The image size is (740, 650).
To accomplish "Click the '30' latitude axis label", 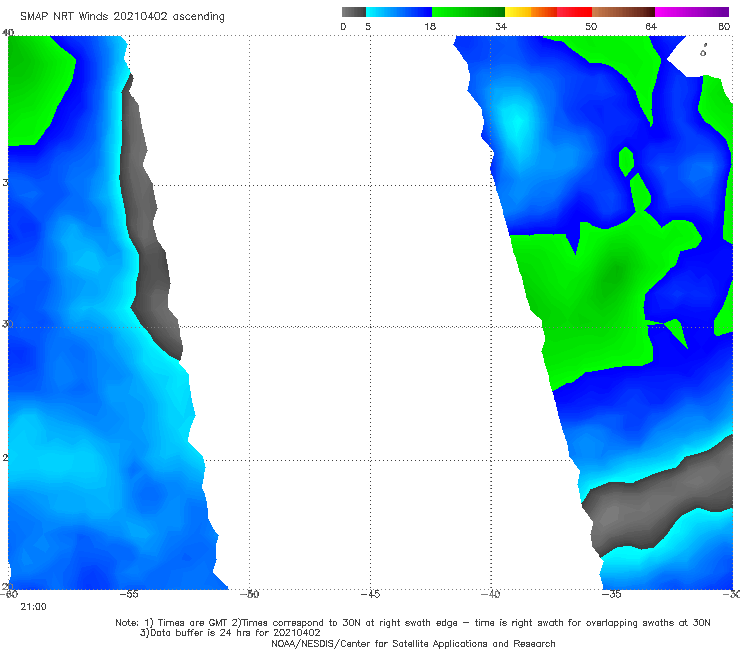I will pos(7,324).
